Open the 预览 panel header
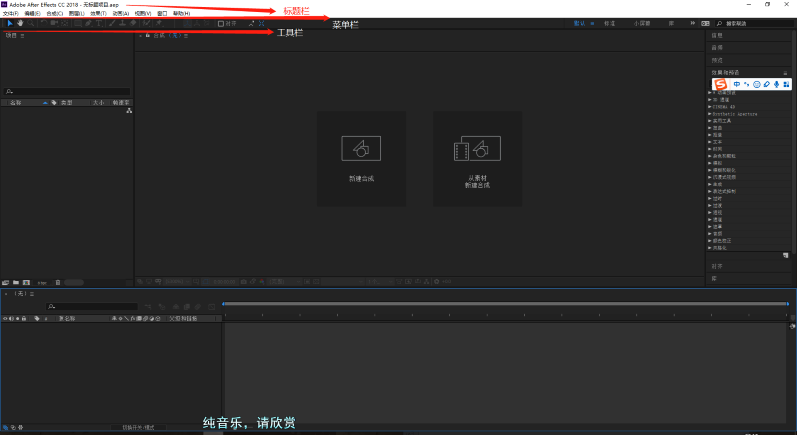 [x=717, y=60]
